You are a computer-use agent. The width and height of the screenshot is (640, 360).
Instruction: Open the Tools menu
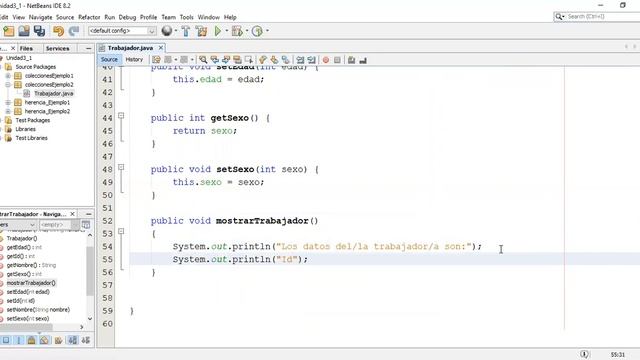[187, 17]
